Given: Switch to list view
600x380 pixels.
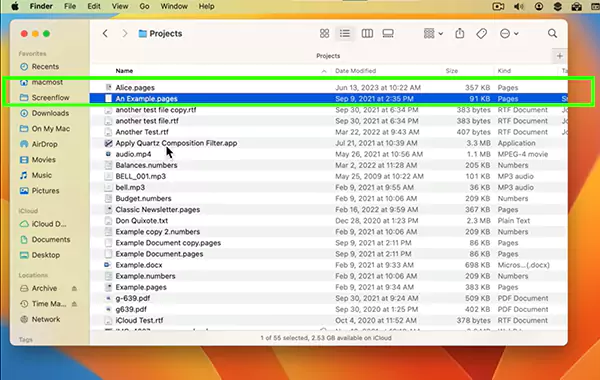Looking at the screenshot, I should click(x=345, y=34).
